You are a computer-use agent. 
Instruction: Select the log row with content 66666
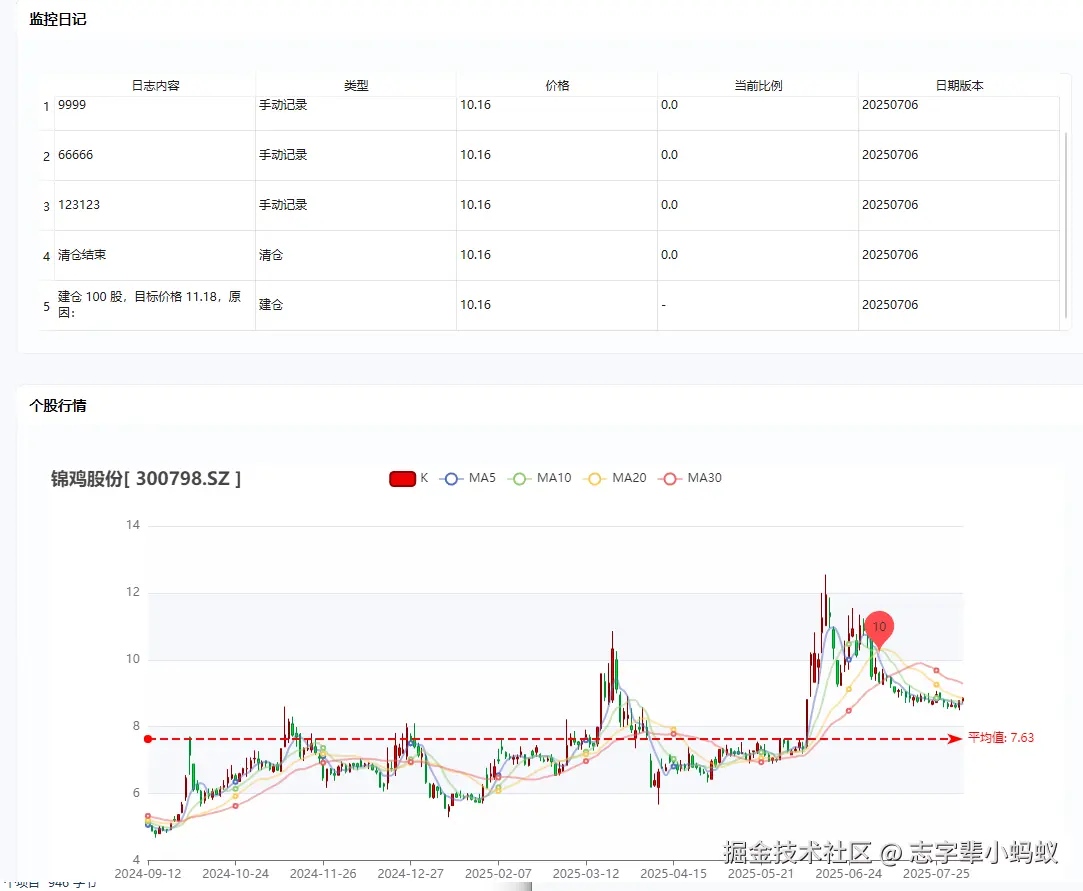pos(549,155)
